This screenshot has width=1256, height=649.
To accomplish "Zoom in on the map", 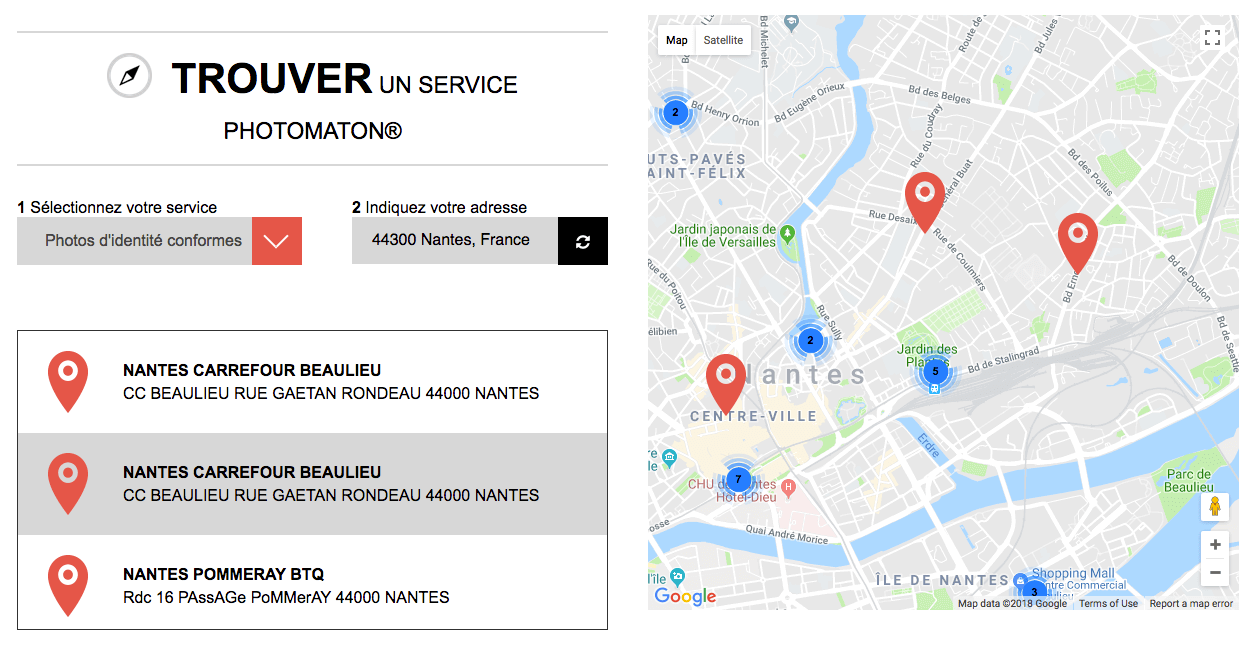I will pos(1215,545).
